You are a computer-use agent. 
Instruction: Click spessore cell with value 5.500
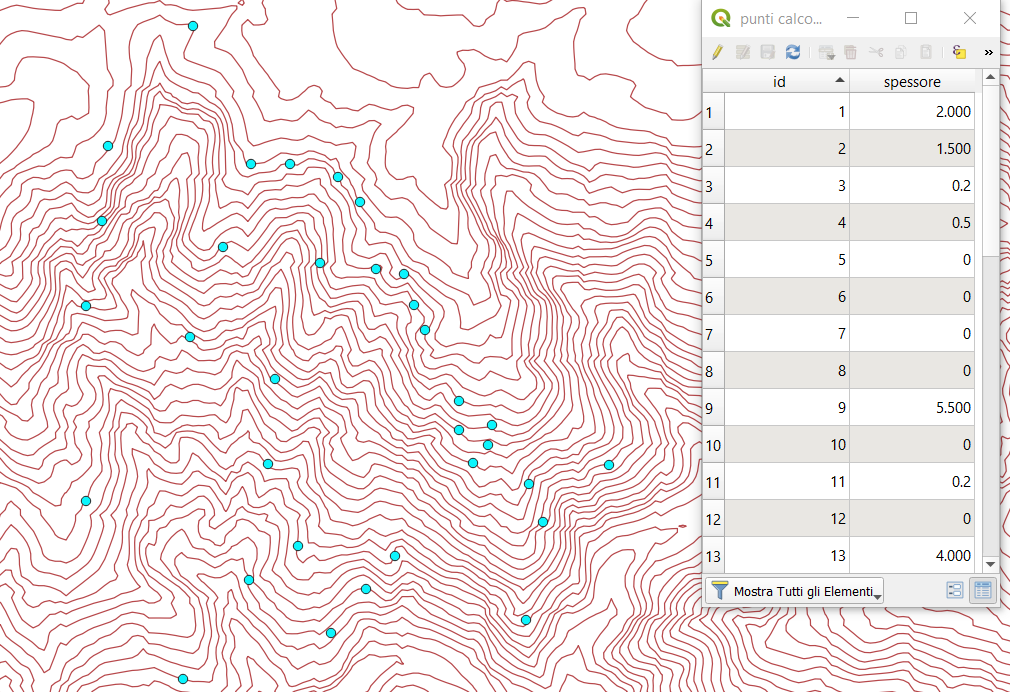(912, 408)
